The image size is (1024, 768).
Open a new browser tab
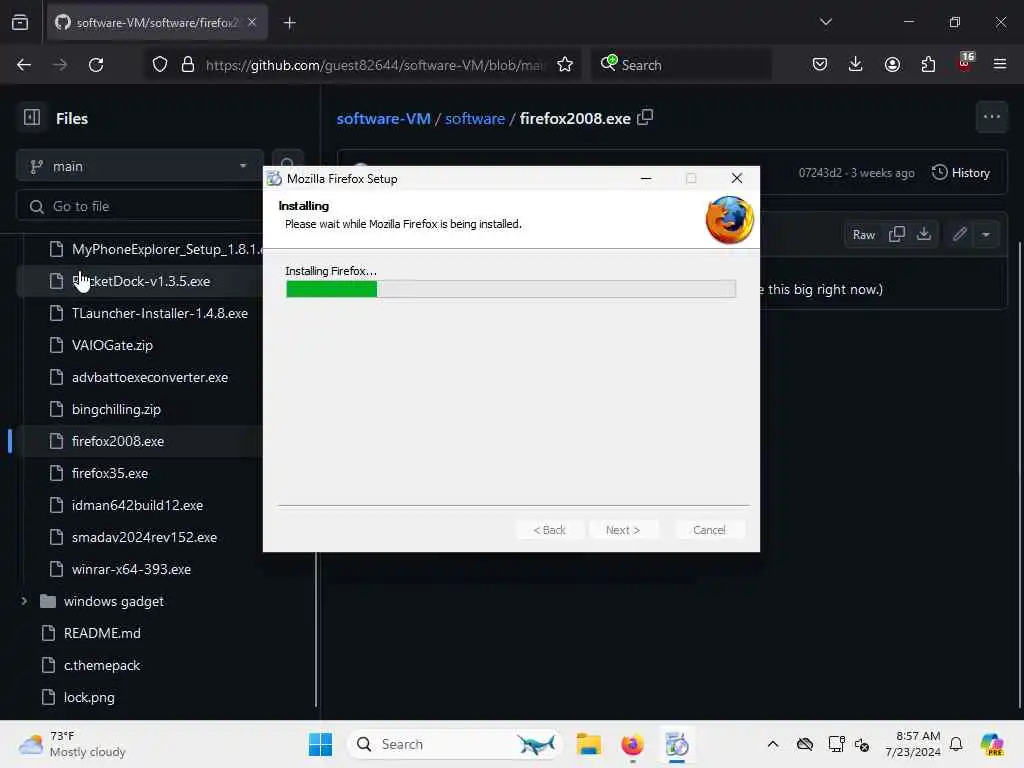(x=290, y=23)
